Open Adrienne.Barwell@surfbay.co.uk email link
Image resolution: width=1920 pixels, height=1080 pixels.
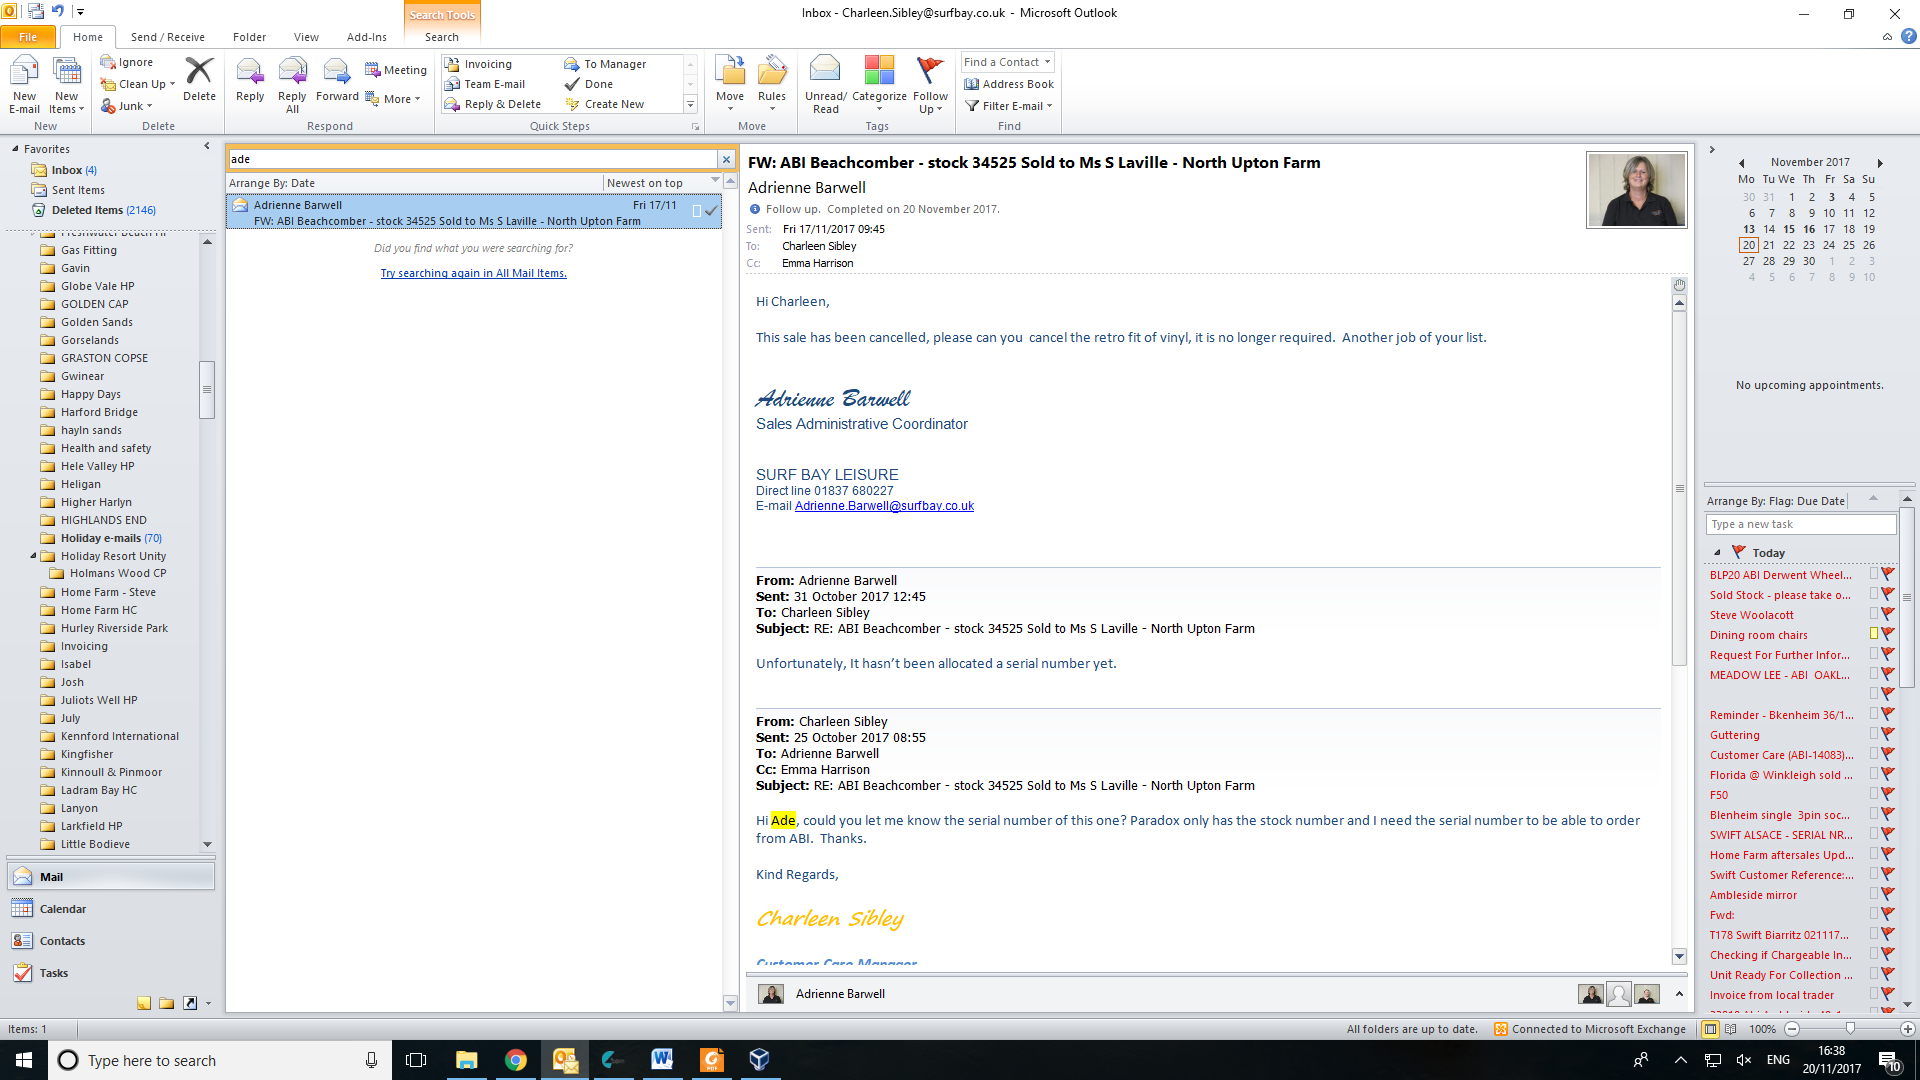click(x=884, y=506)
